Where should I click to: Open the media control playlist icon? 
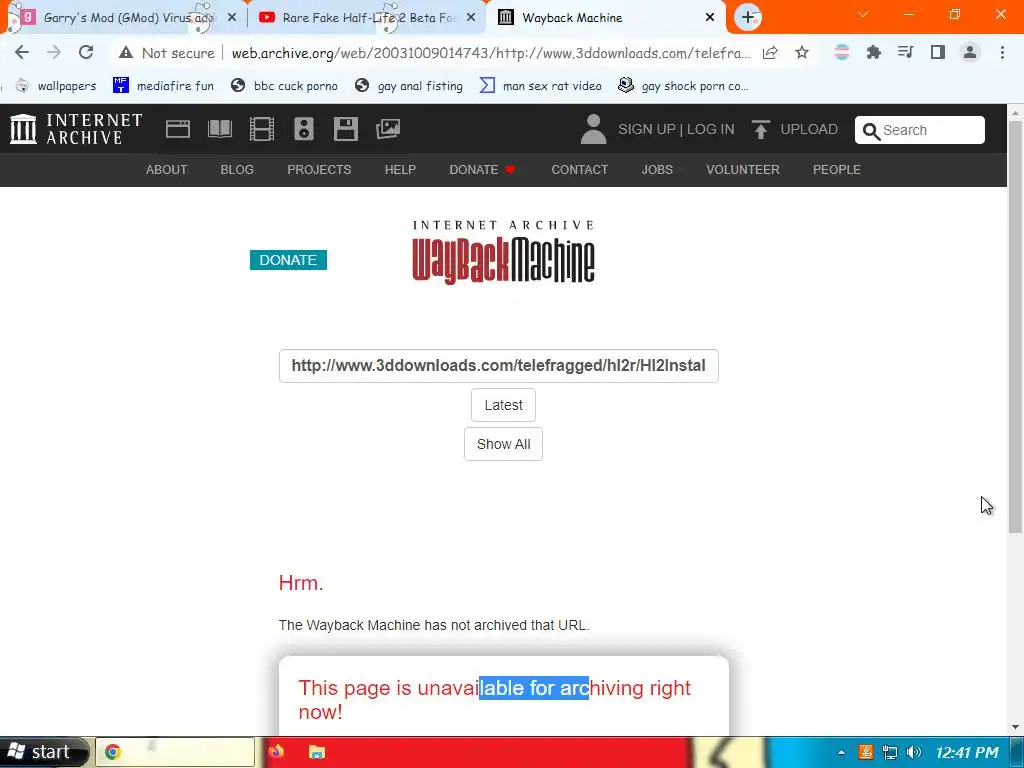(x=905, y=52)
